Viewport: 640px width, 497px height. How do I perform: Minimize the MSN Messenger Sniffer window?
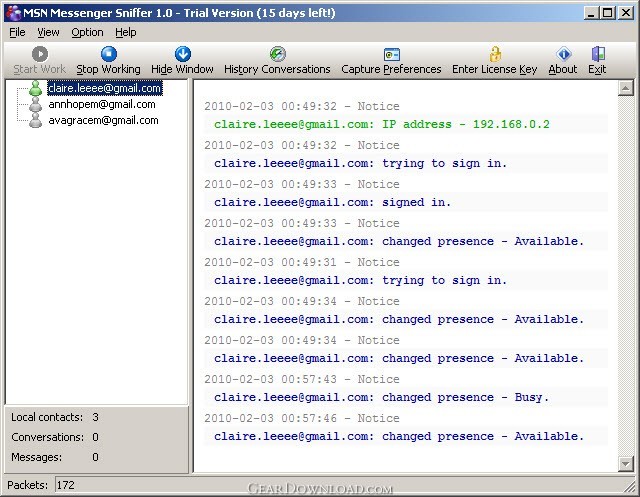[x=591, y=13]
